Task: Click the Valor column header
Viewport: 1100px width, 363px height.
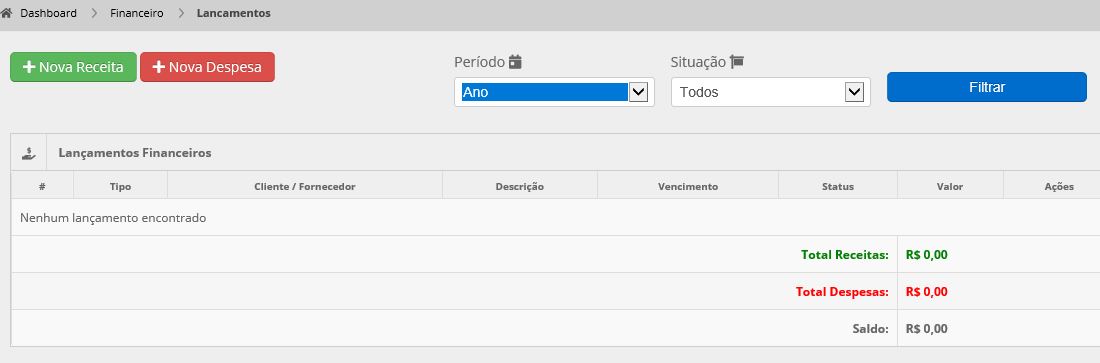Action: click(950, 187)
